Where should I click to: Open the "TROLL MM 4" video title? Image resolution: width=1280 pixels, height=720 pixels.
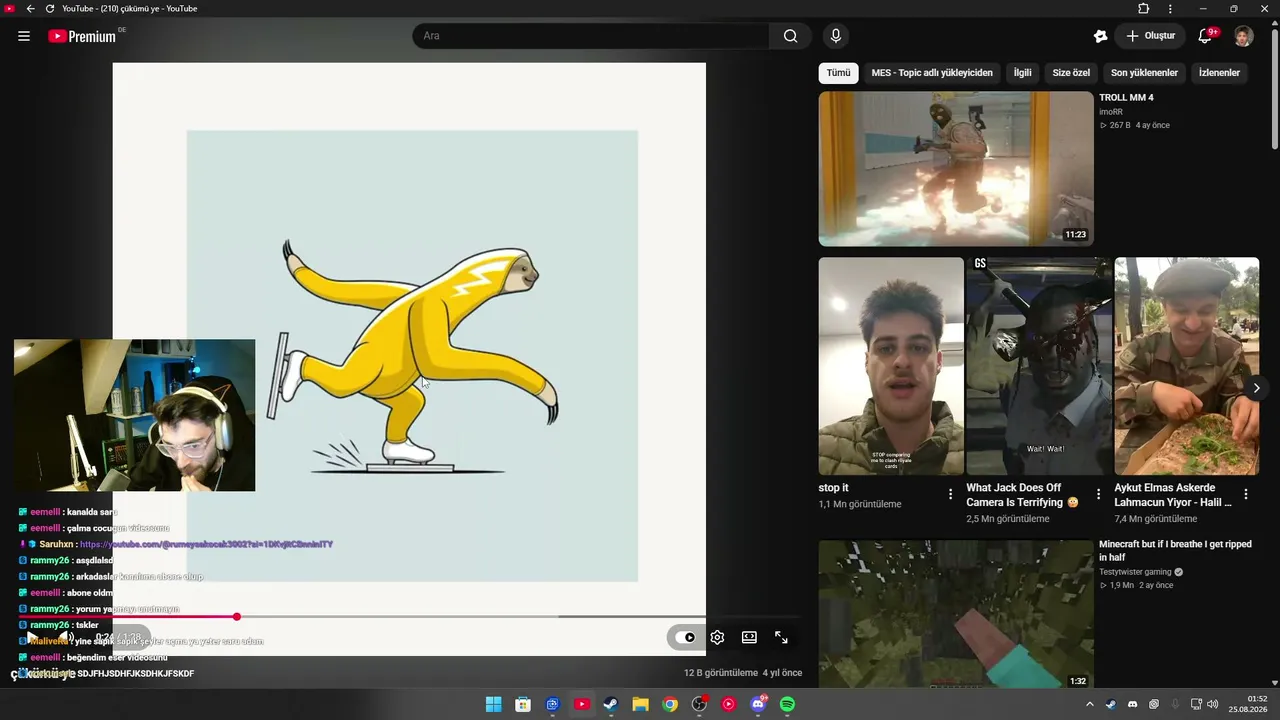coord(1126,98)
